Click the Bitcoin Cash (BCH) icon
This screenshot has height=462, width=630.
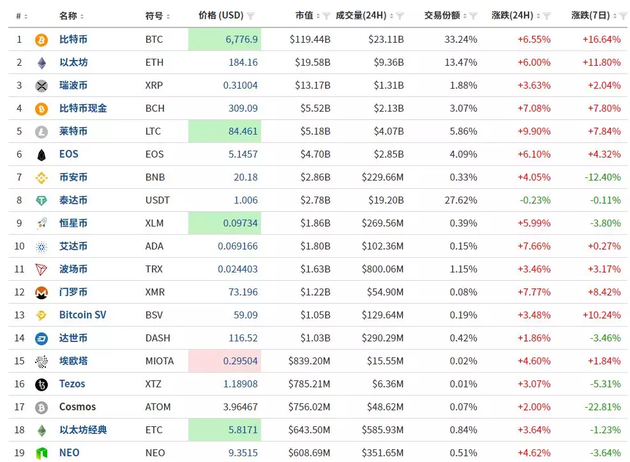41,109
